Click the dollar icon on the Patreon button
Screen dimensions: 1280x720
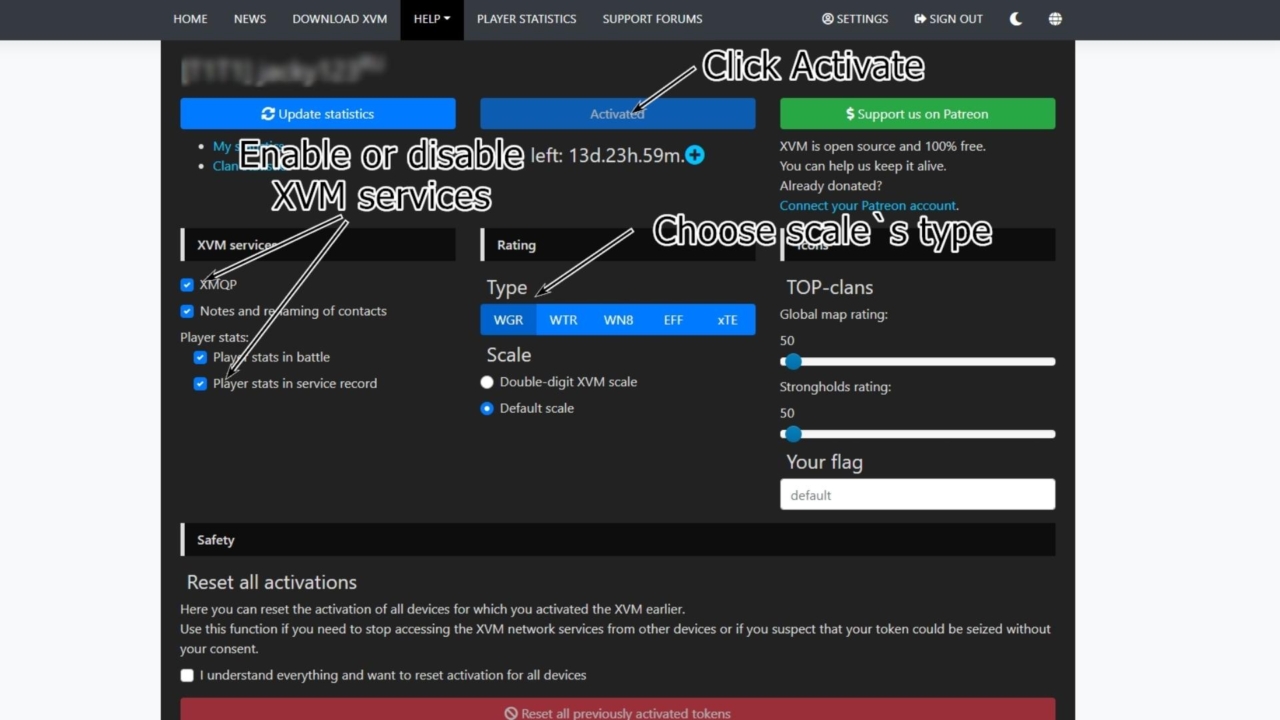[849, 113]
